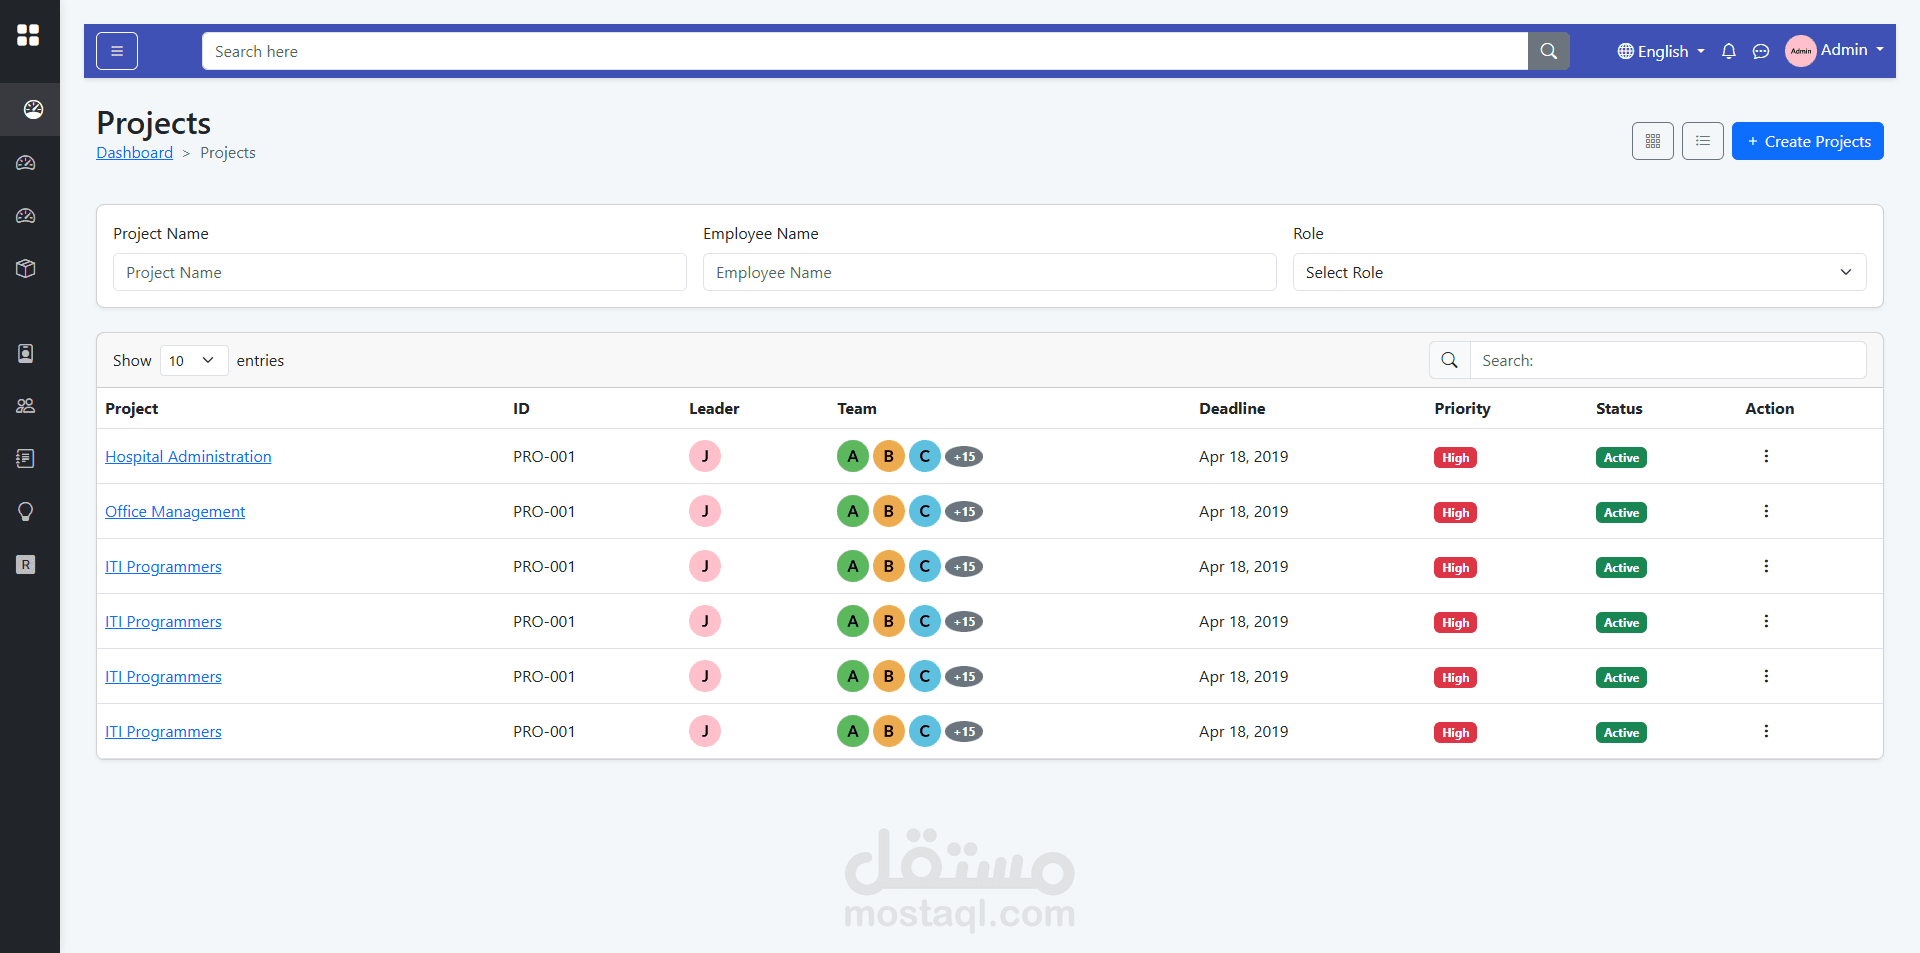1920x953 pixels.
Task: Click leader avatar J for Hospital Administration
Action: point(705,456)
